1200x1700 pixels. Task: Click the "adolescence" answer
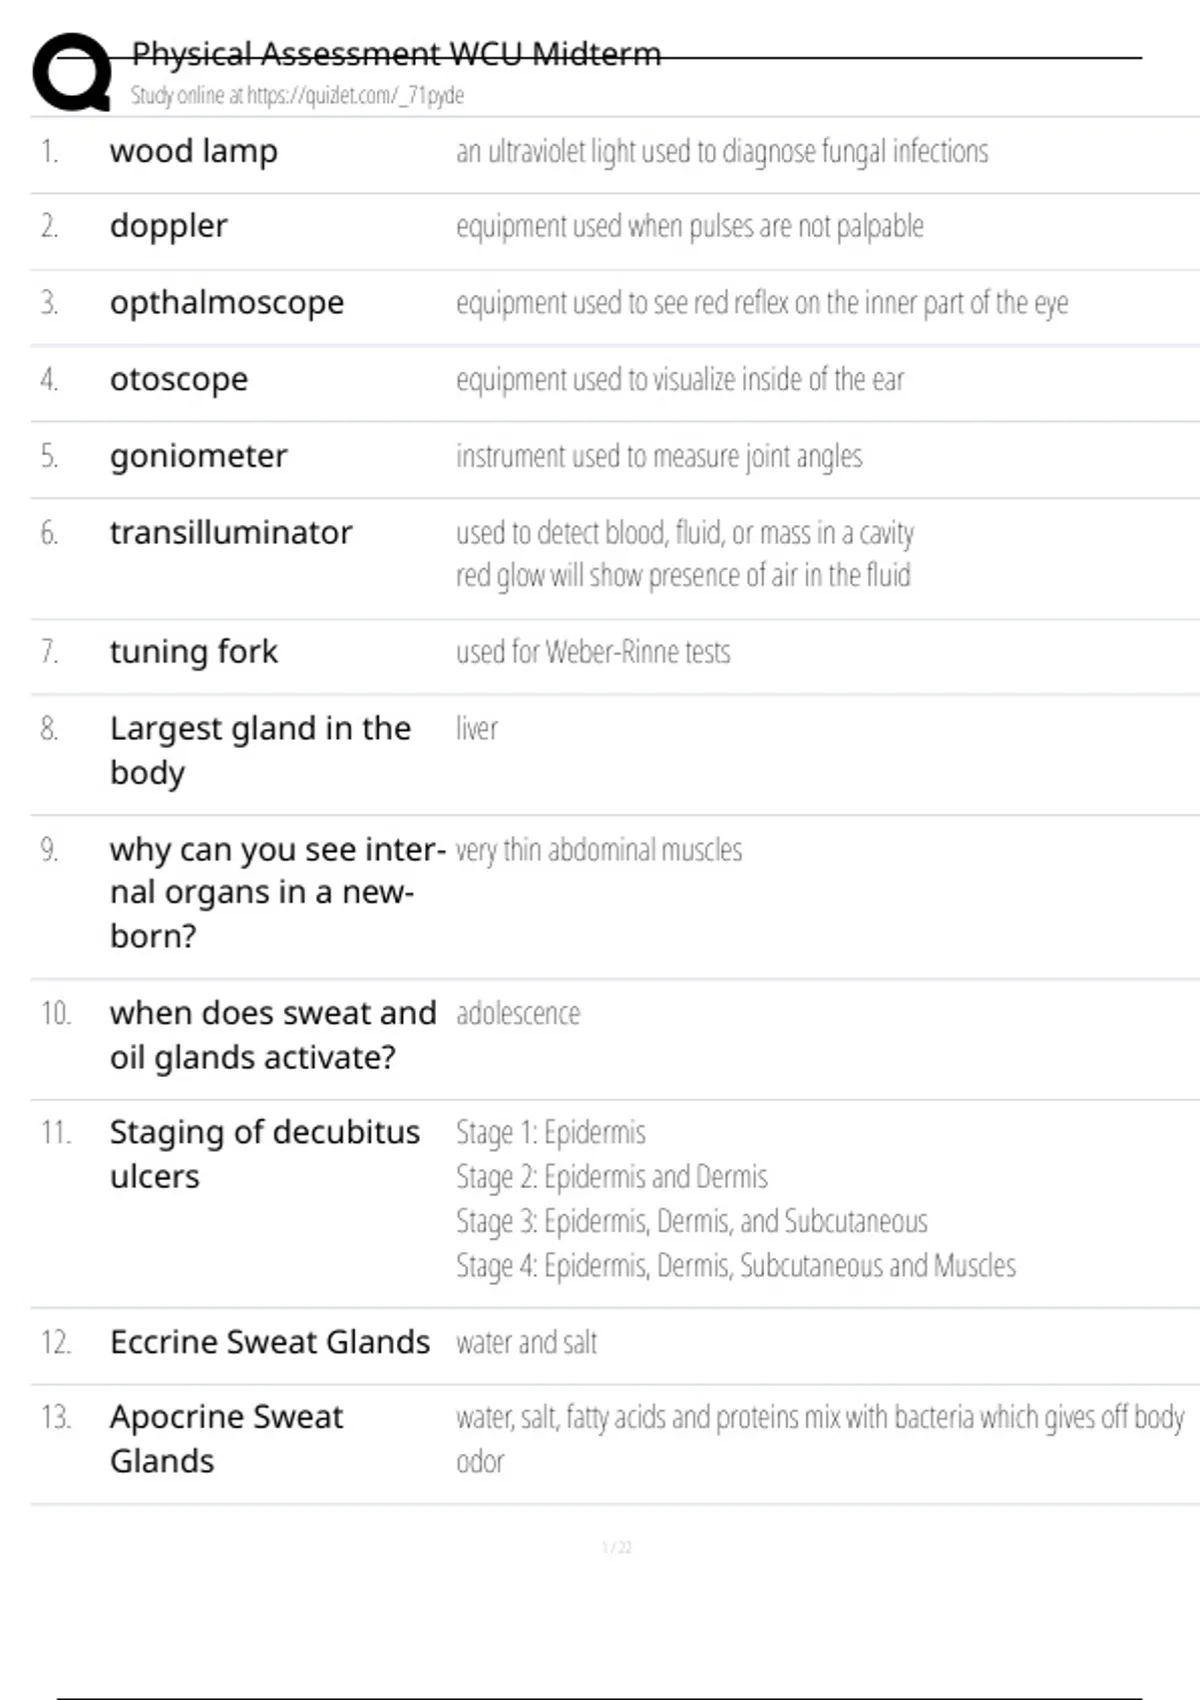pyautogui.click(x=518, y=1014)
